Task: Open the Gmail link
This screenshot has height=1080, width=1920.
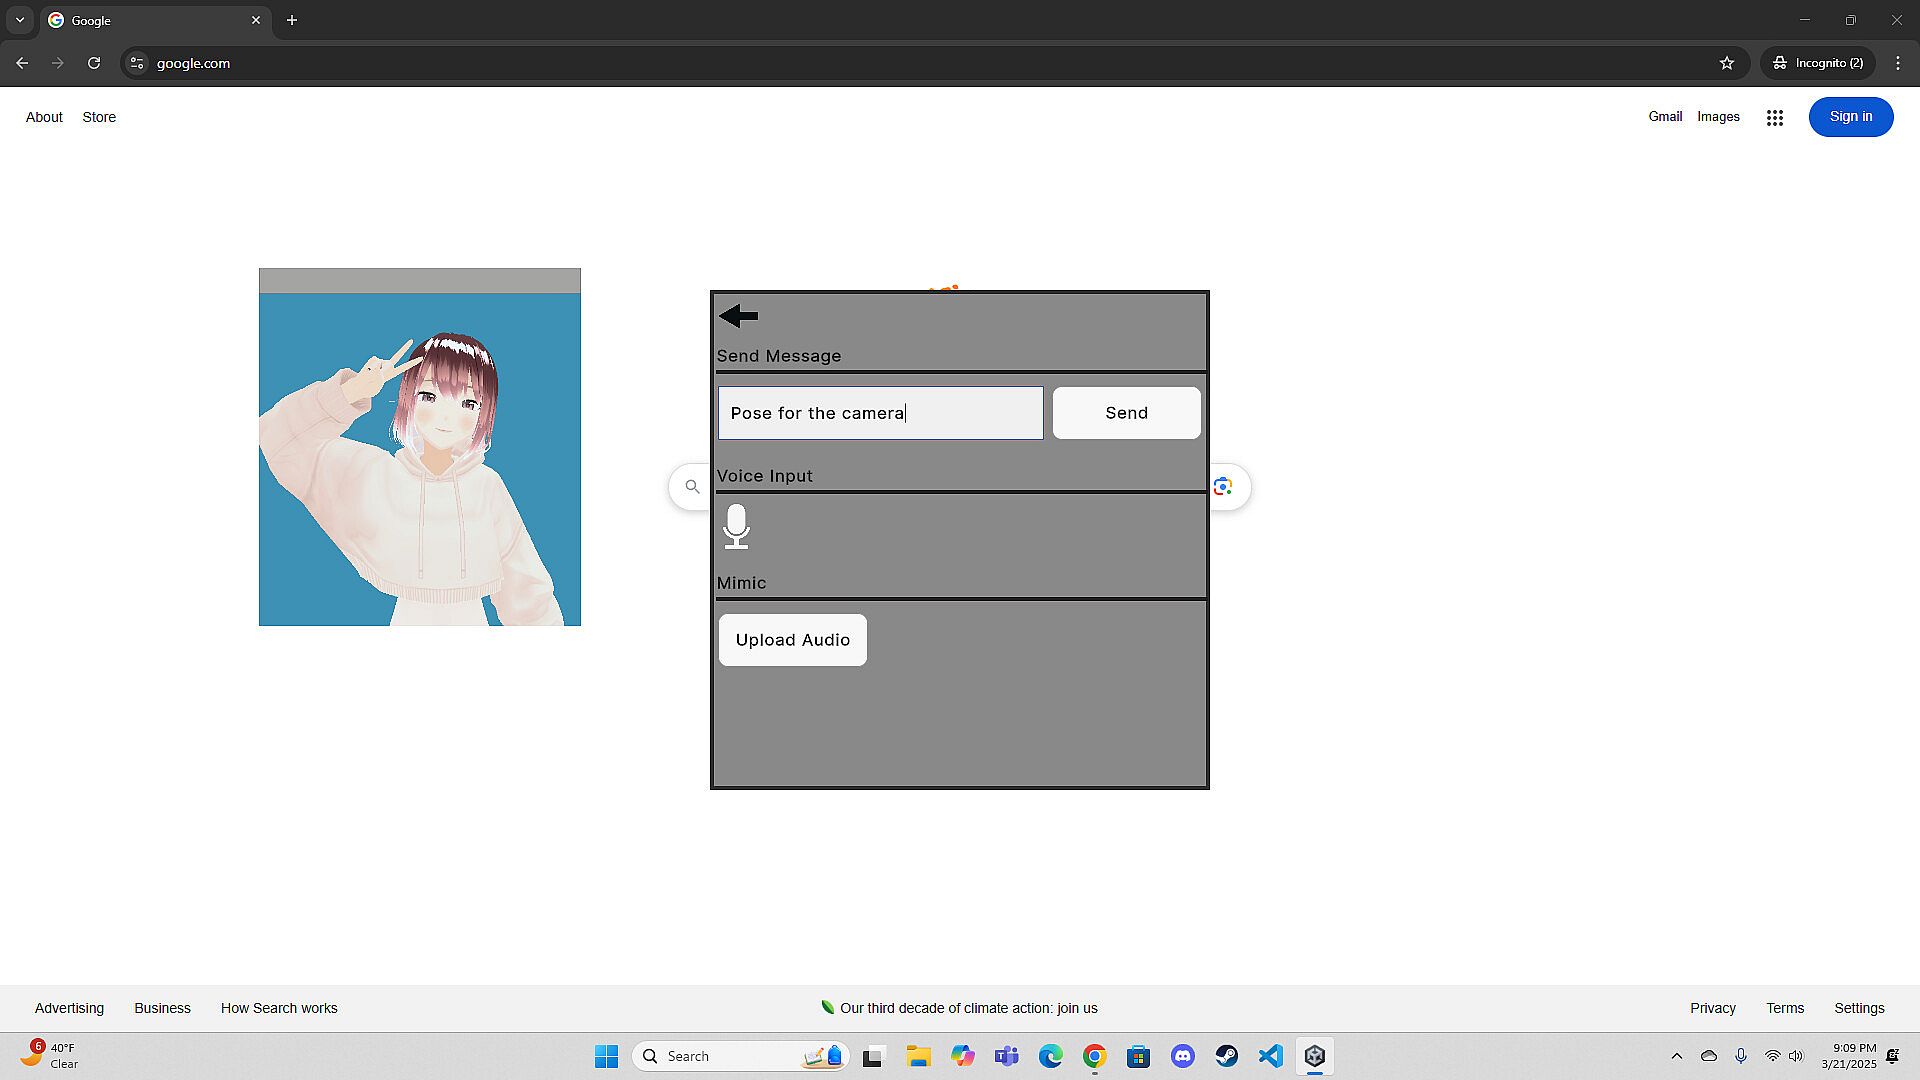Action: click(x=1665, y=117)
